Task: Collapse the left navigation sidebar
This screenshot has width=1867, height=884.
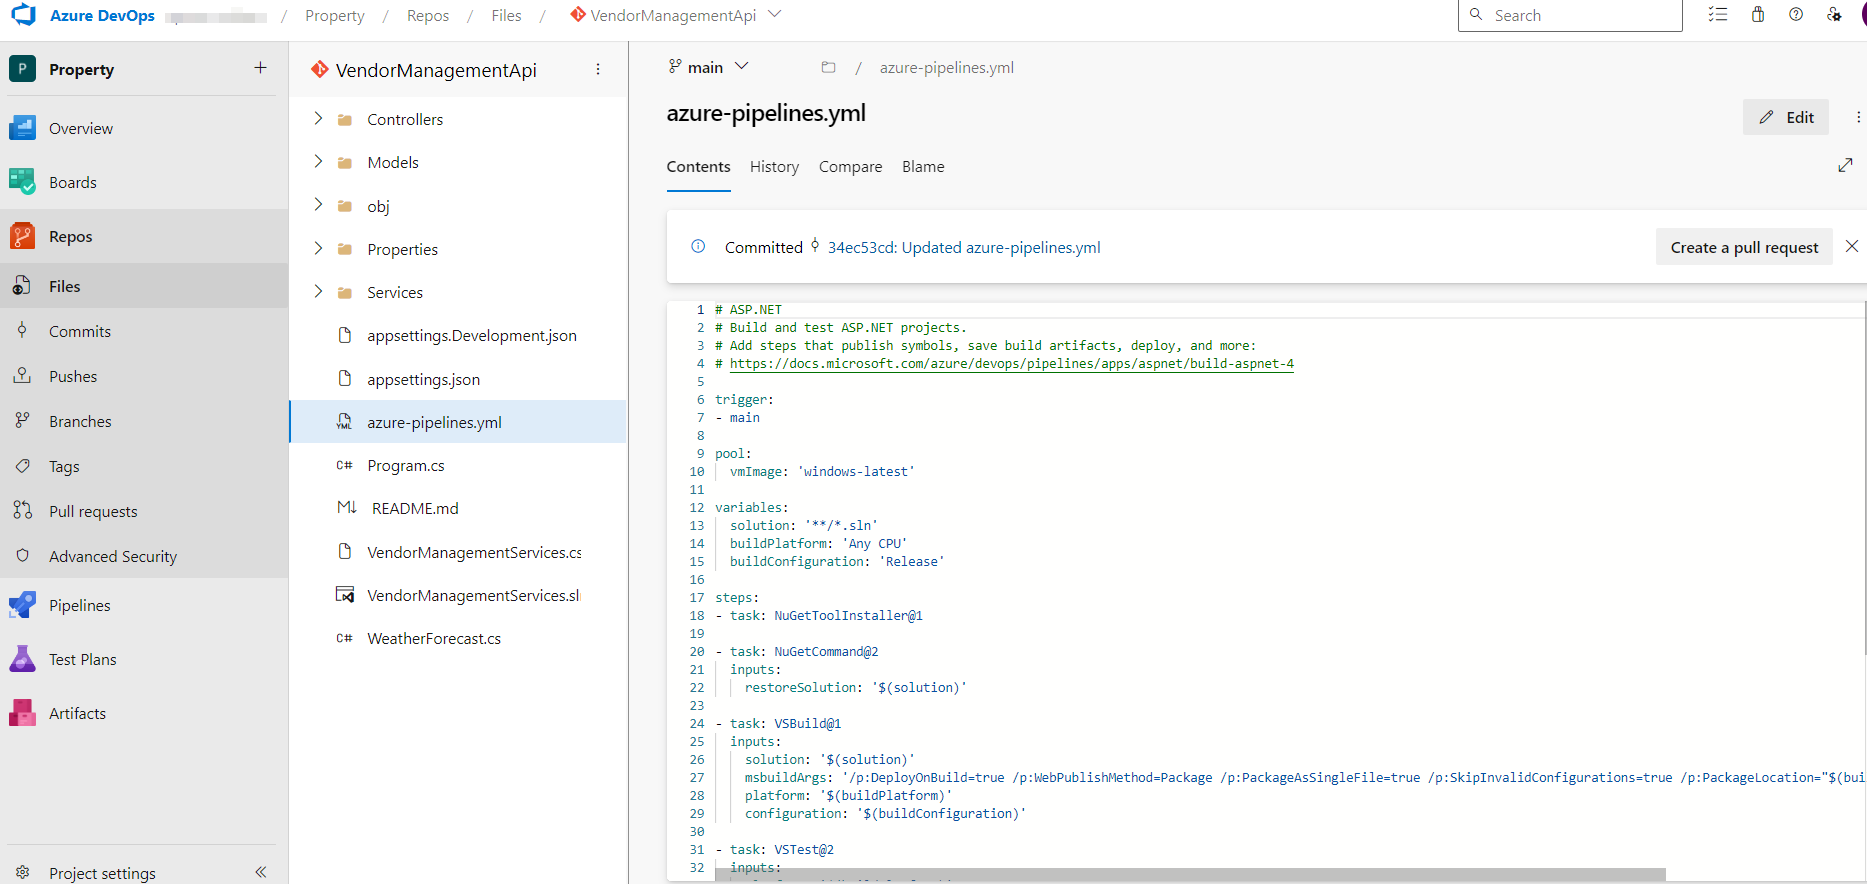Action: click(x=261, y=872)
